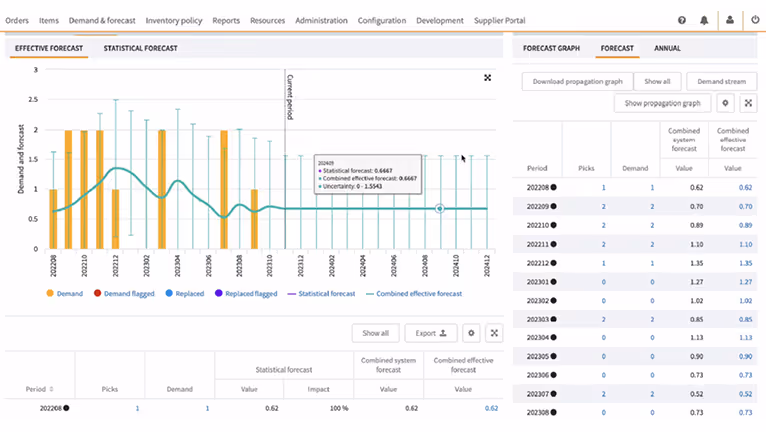Open the user profile icon
The width and height of the screenshot is (766, 432).
coord(730,20)
